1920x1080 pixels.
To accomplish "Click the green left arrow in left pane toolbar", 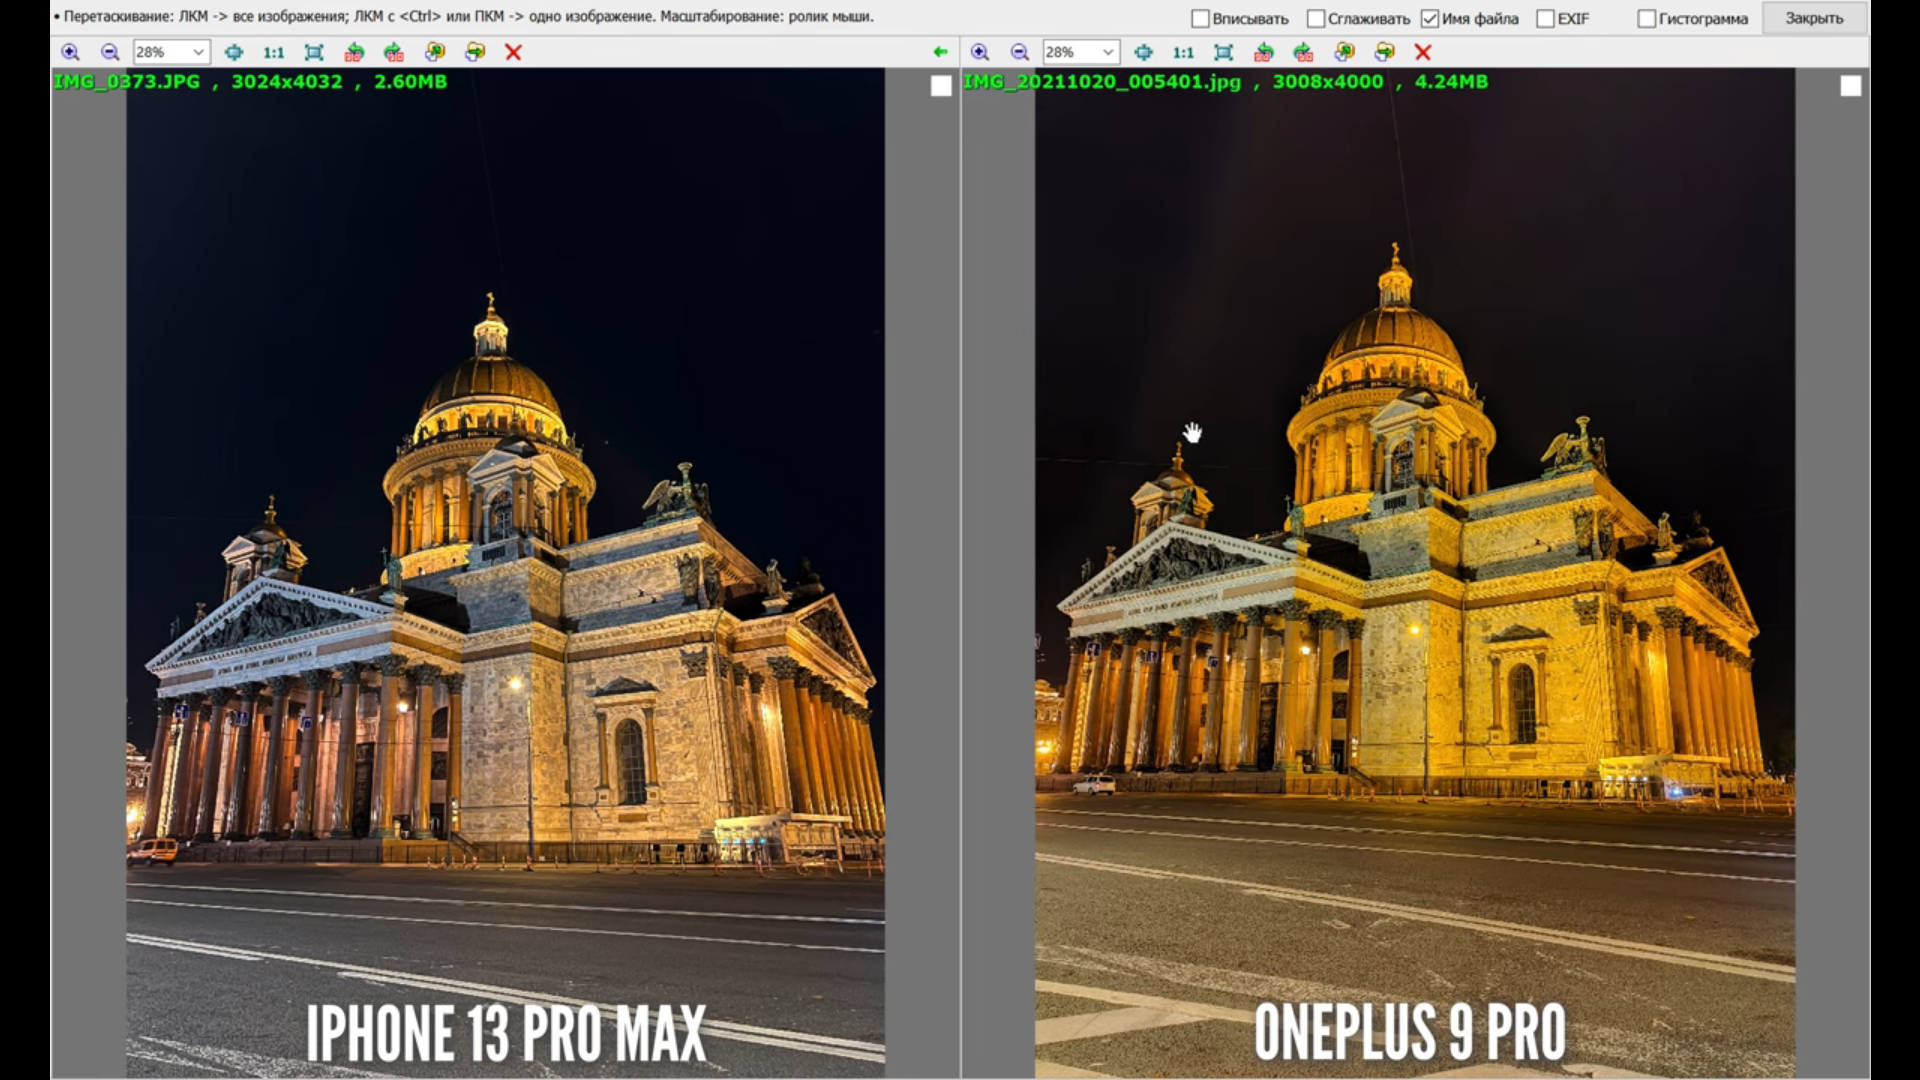I will pyautogui.click(x=940, y=52).
